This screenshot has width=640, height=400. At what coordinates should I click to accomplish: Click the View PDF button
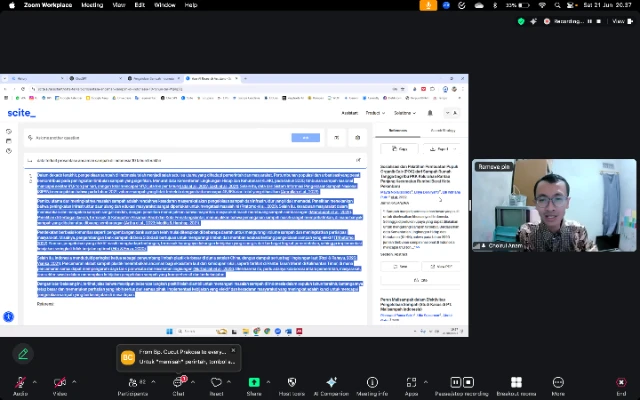point(441,267)
